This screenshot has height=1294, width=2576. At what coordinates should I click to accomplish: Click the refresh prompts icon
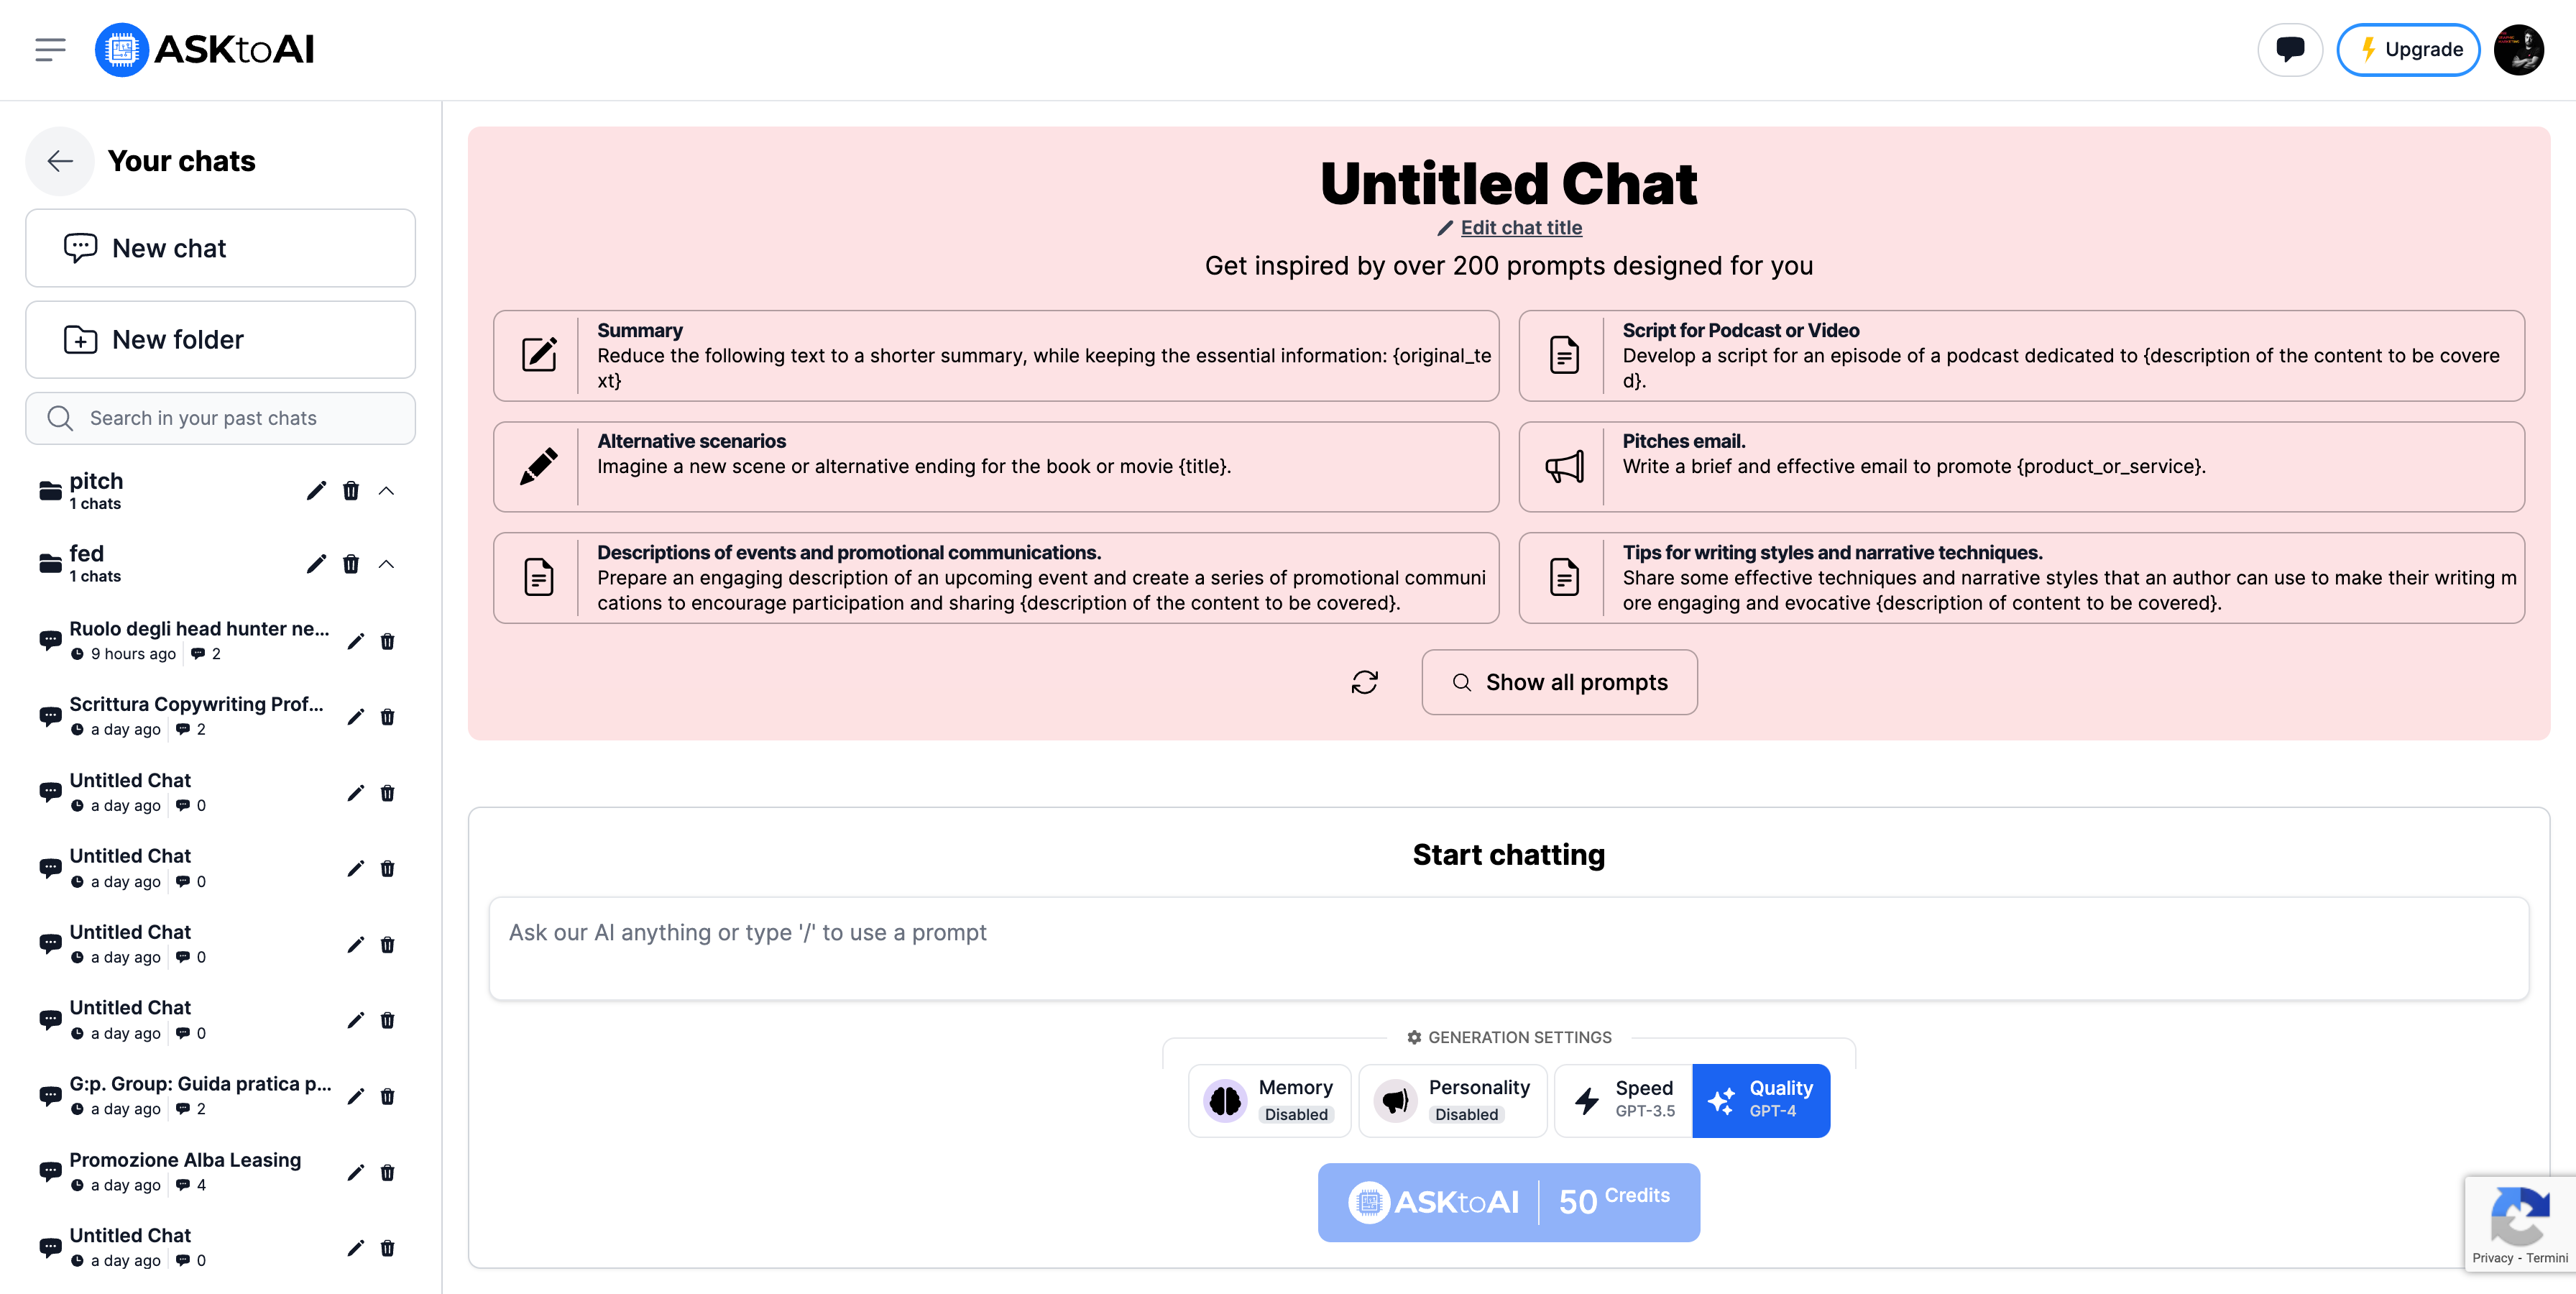coord(1366,681)
